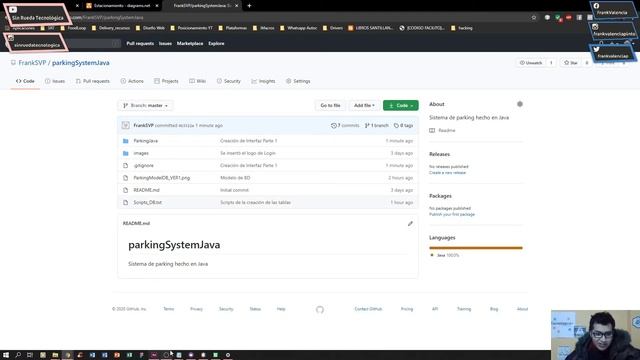Open a new browser tab with the plus icon
The width and height of the screenshot is (640, 360).
coord(249,6)
